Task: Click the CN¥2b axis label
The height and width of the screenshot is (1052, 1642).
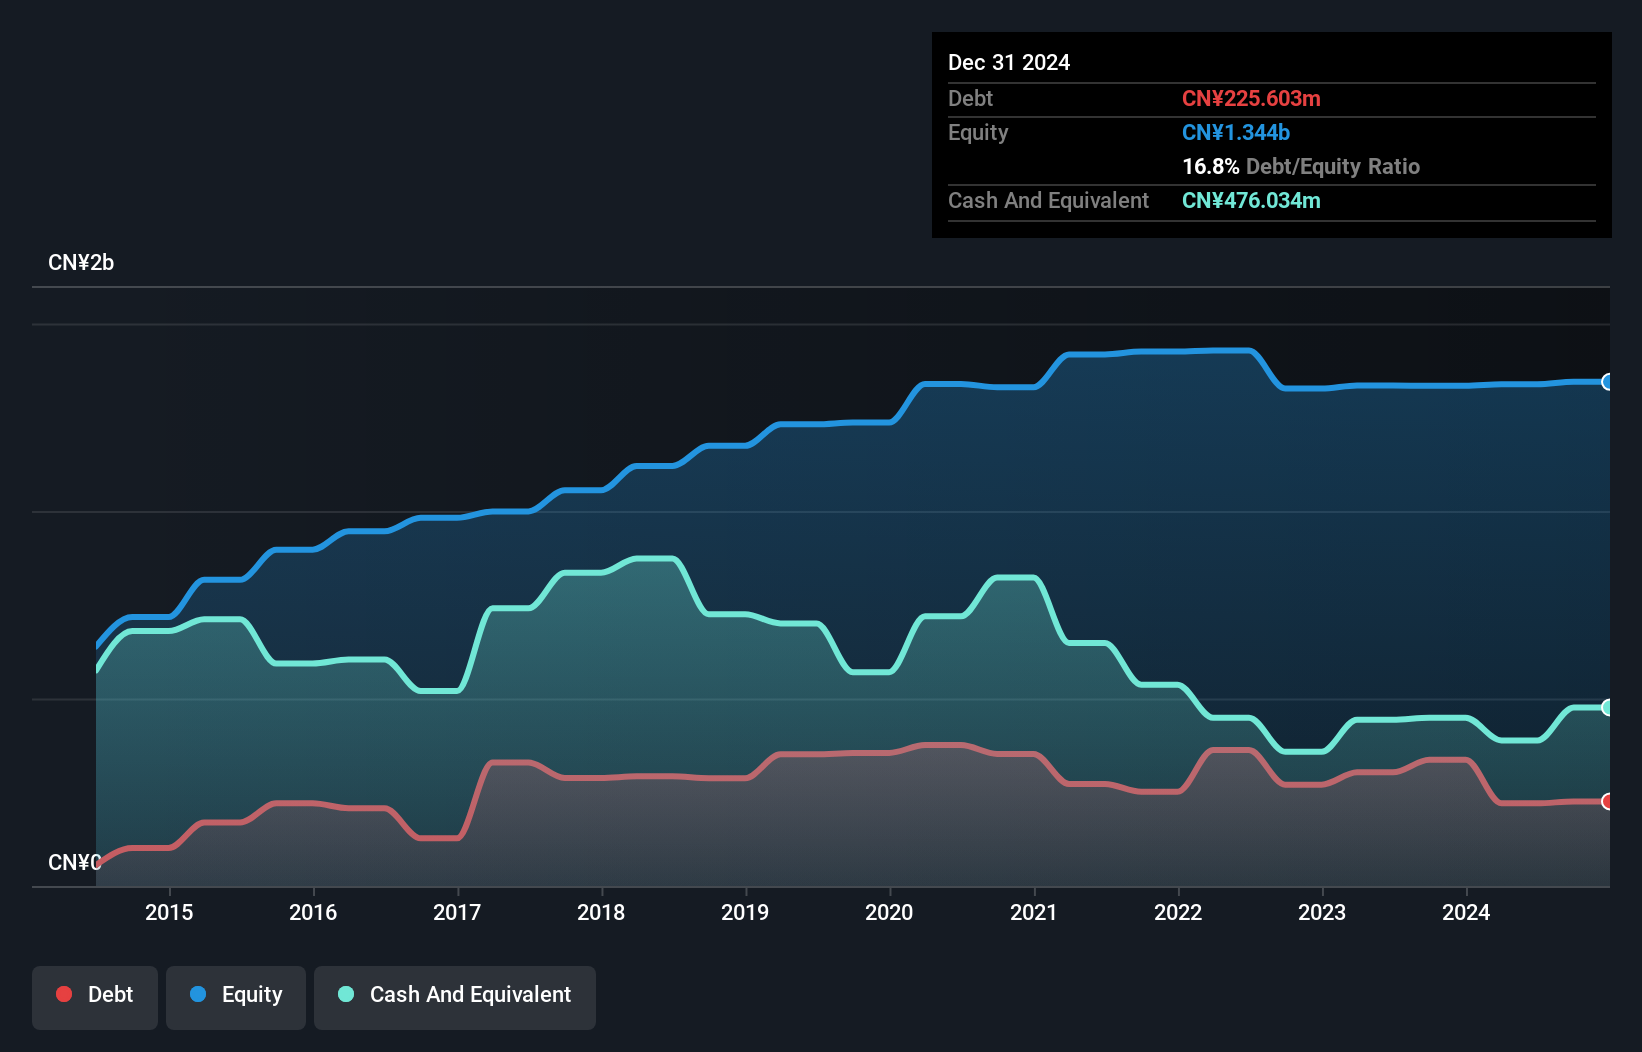Action: (82, 262)
